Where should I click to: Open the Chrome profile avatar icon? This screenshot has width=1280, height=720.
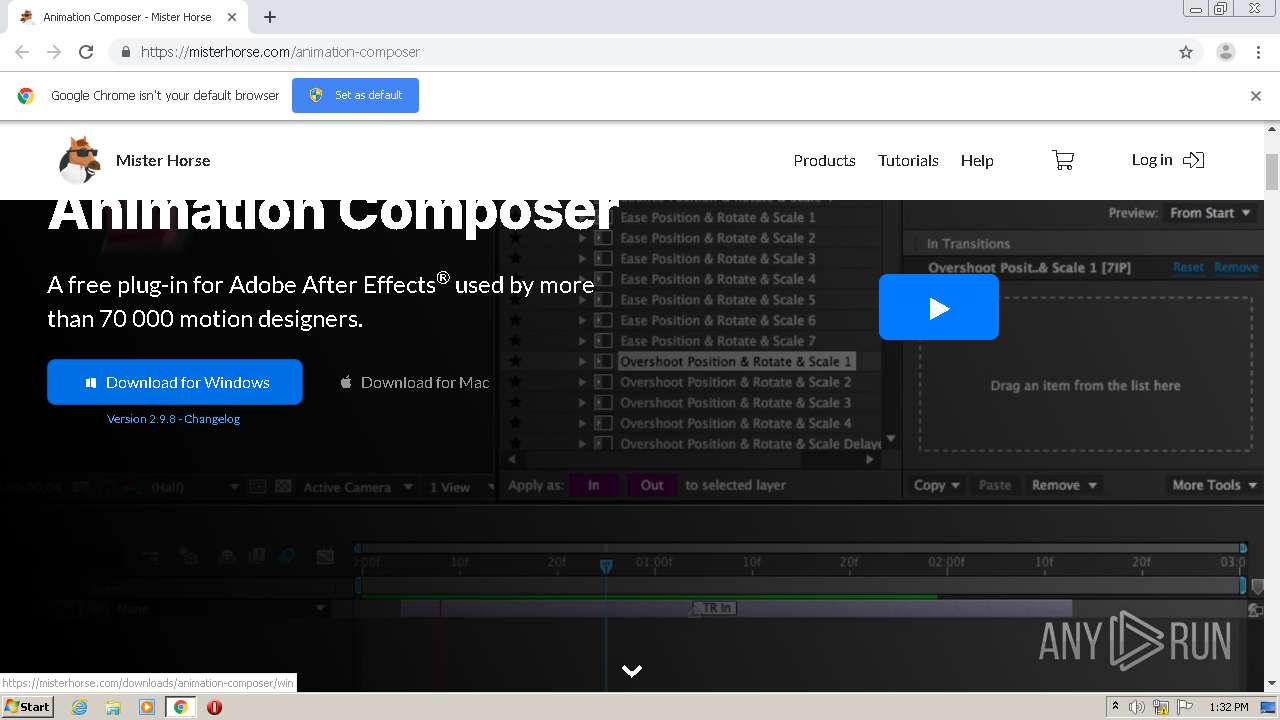(x=1225, y=52)
